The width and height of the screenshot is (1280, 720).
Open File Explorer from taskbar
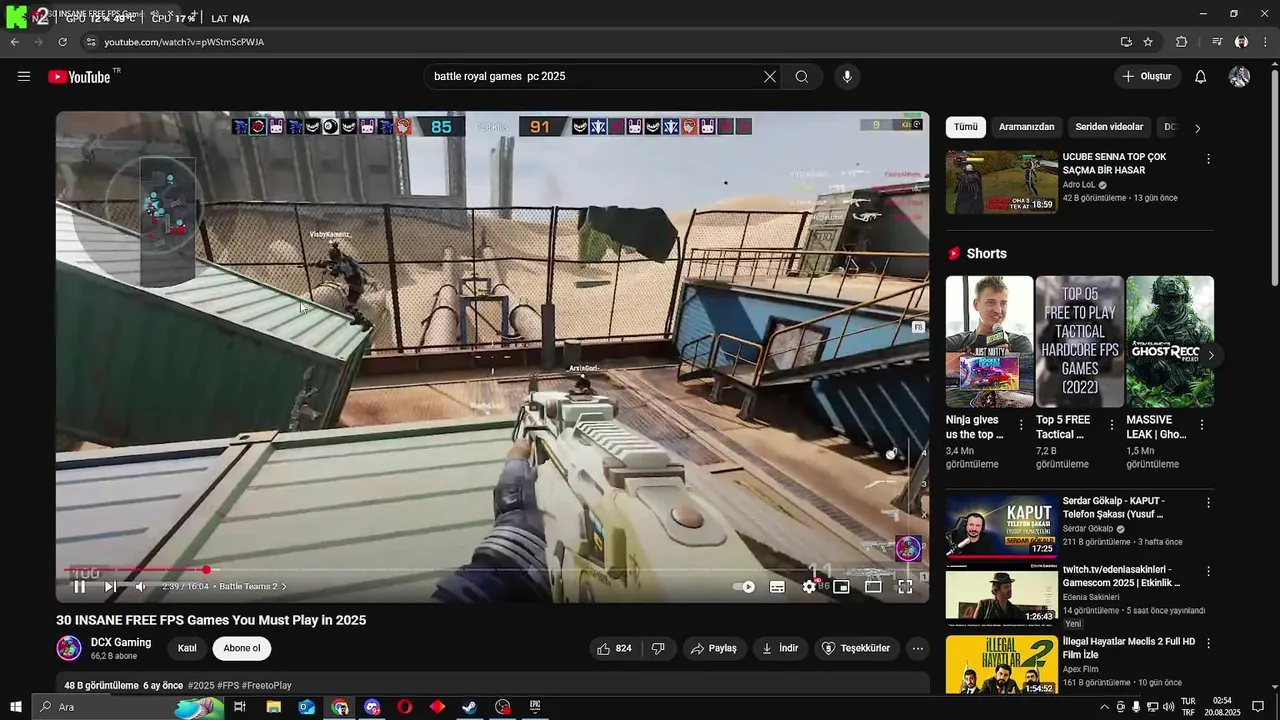273,707
